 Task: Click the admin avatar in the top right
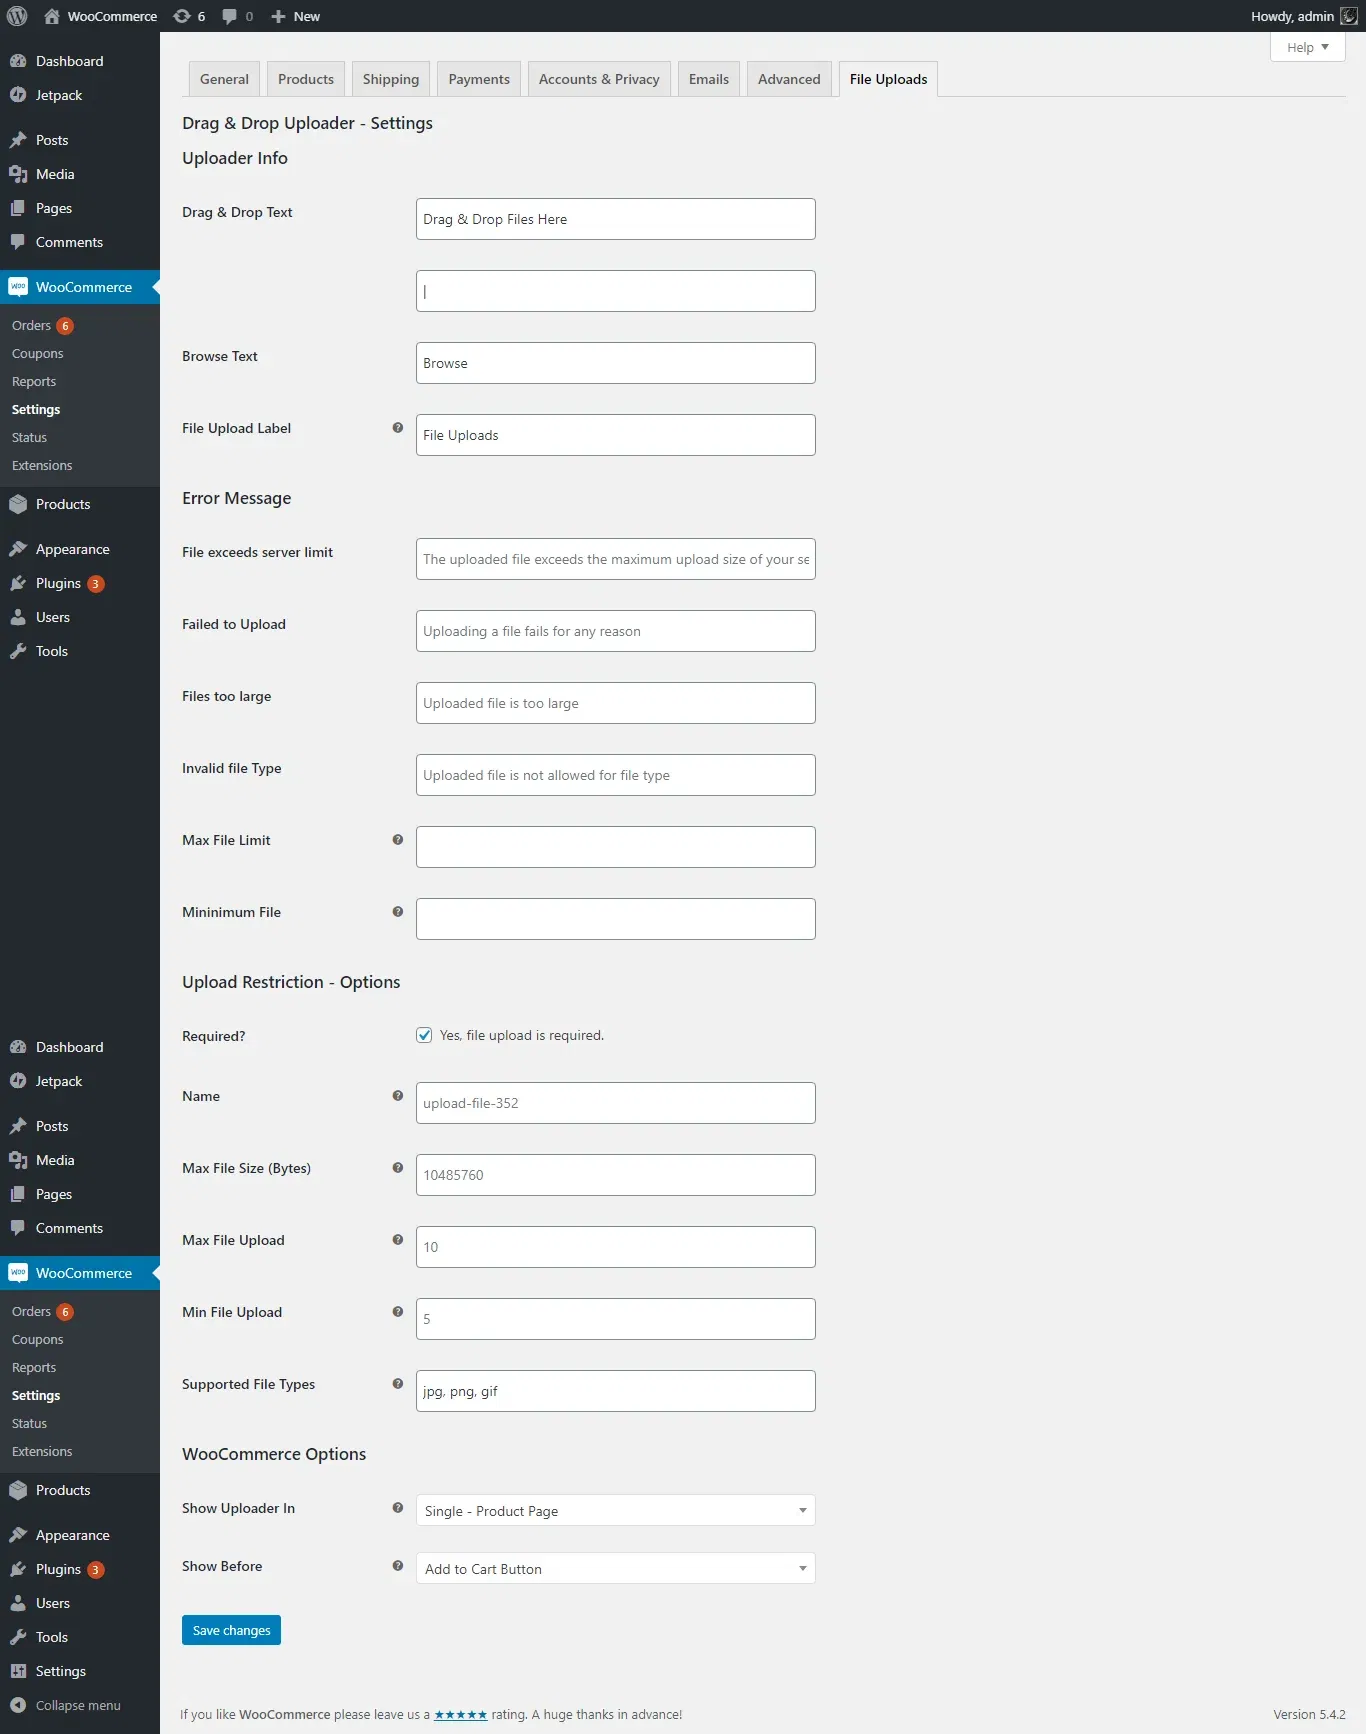click(1349, 16)
